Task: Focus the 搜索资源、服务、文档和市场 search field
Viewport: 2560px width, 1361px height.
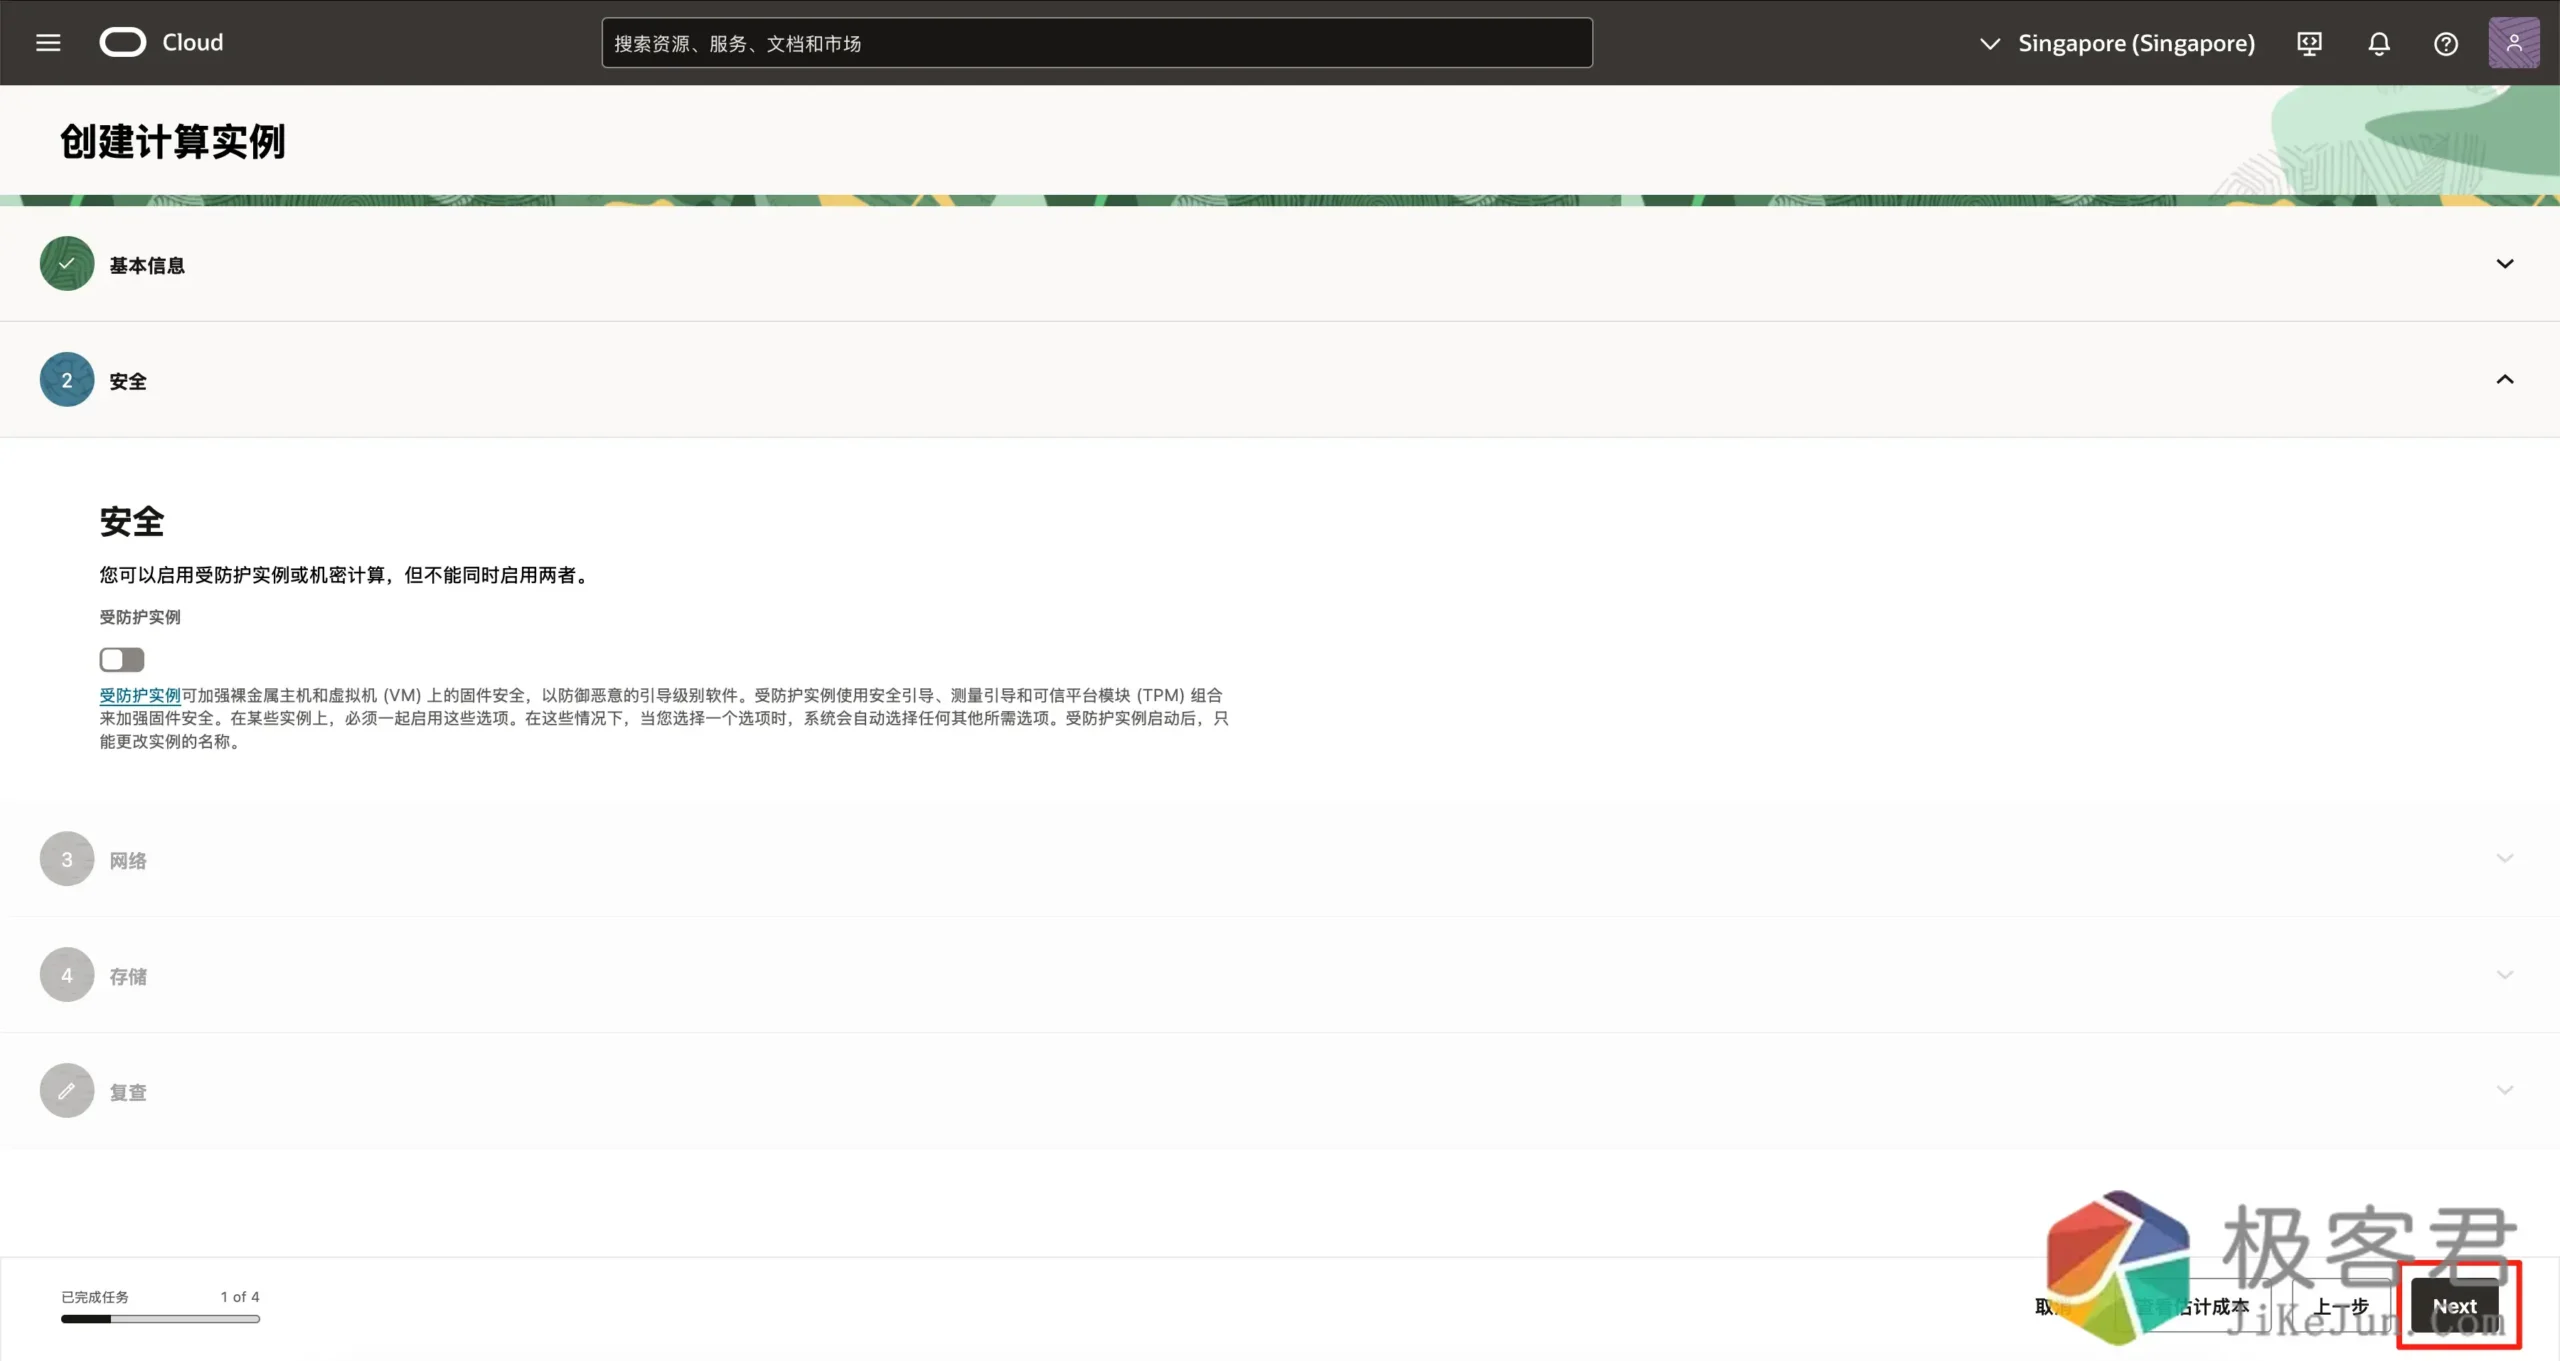Action: point(1097,43)
